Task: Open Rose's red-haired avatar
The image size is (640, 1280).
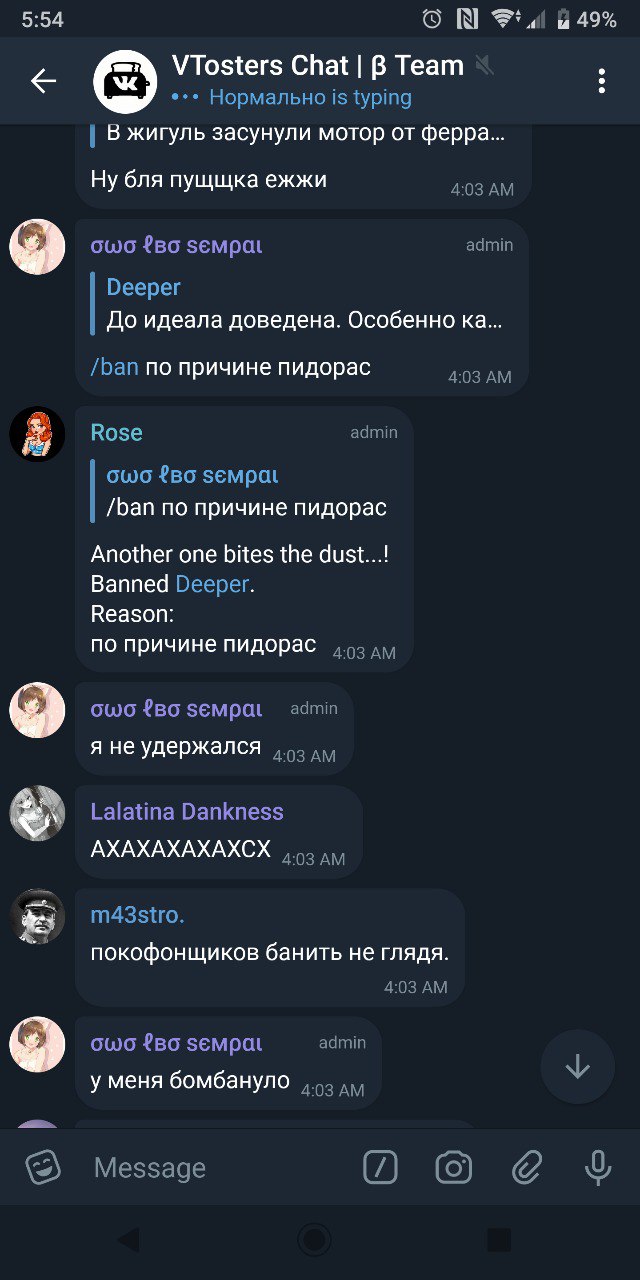Action: point(37,434)
